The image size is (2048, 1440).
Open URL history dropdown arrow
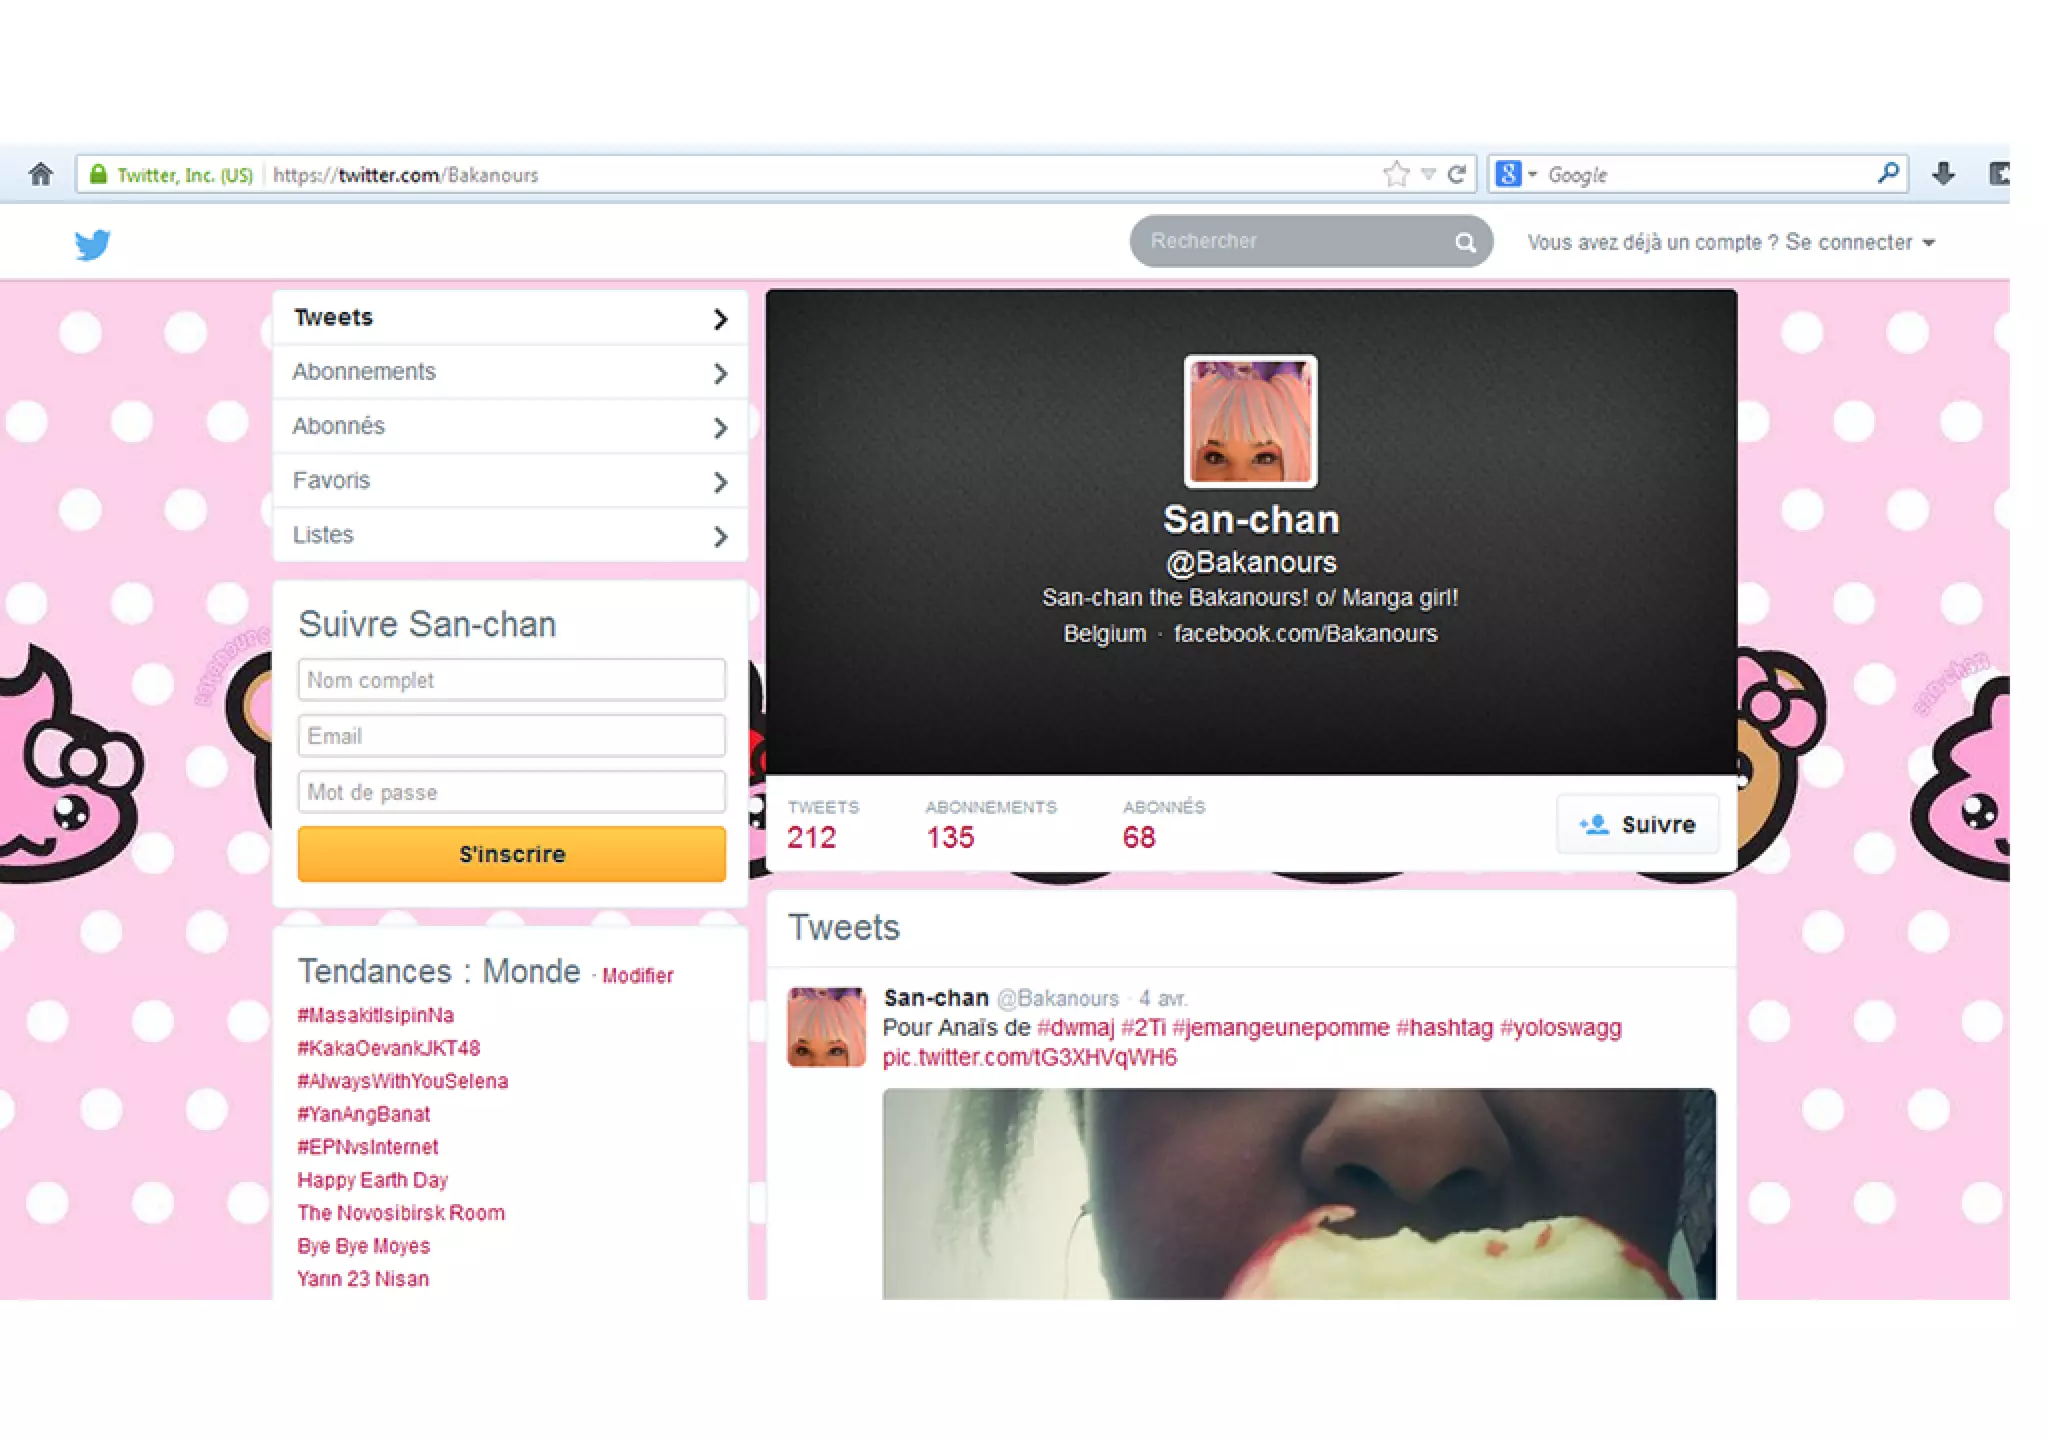click(1428, 174)
